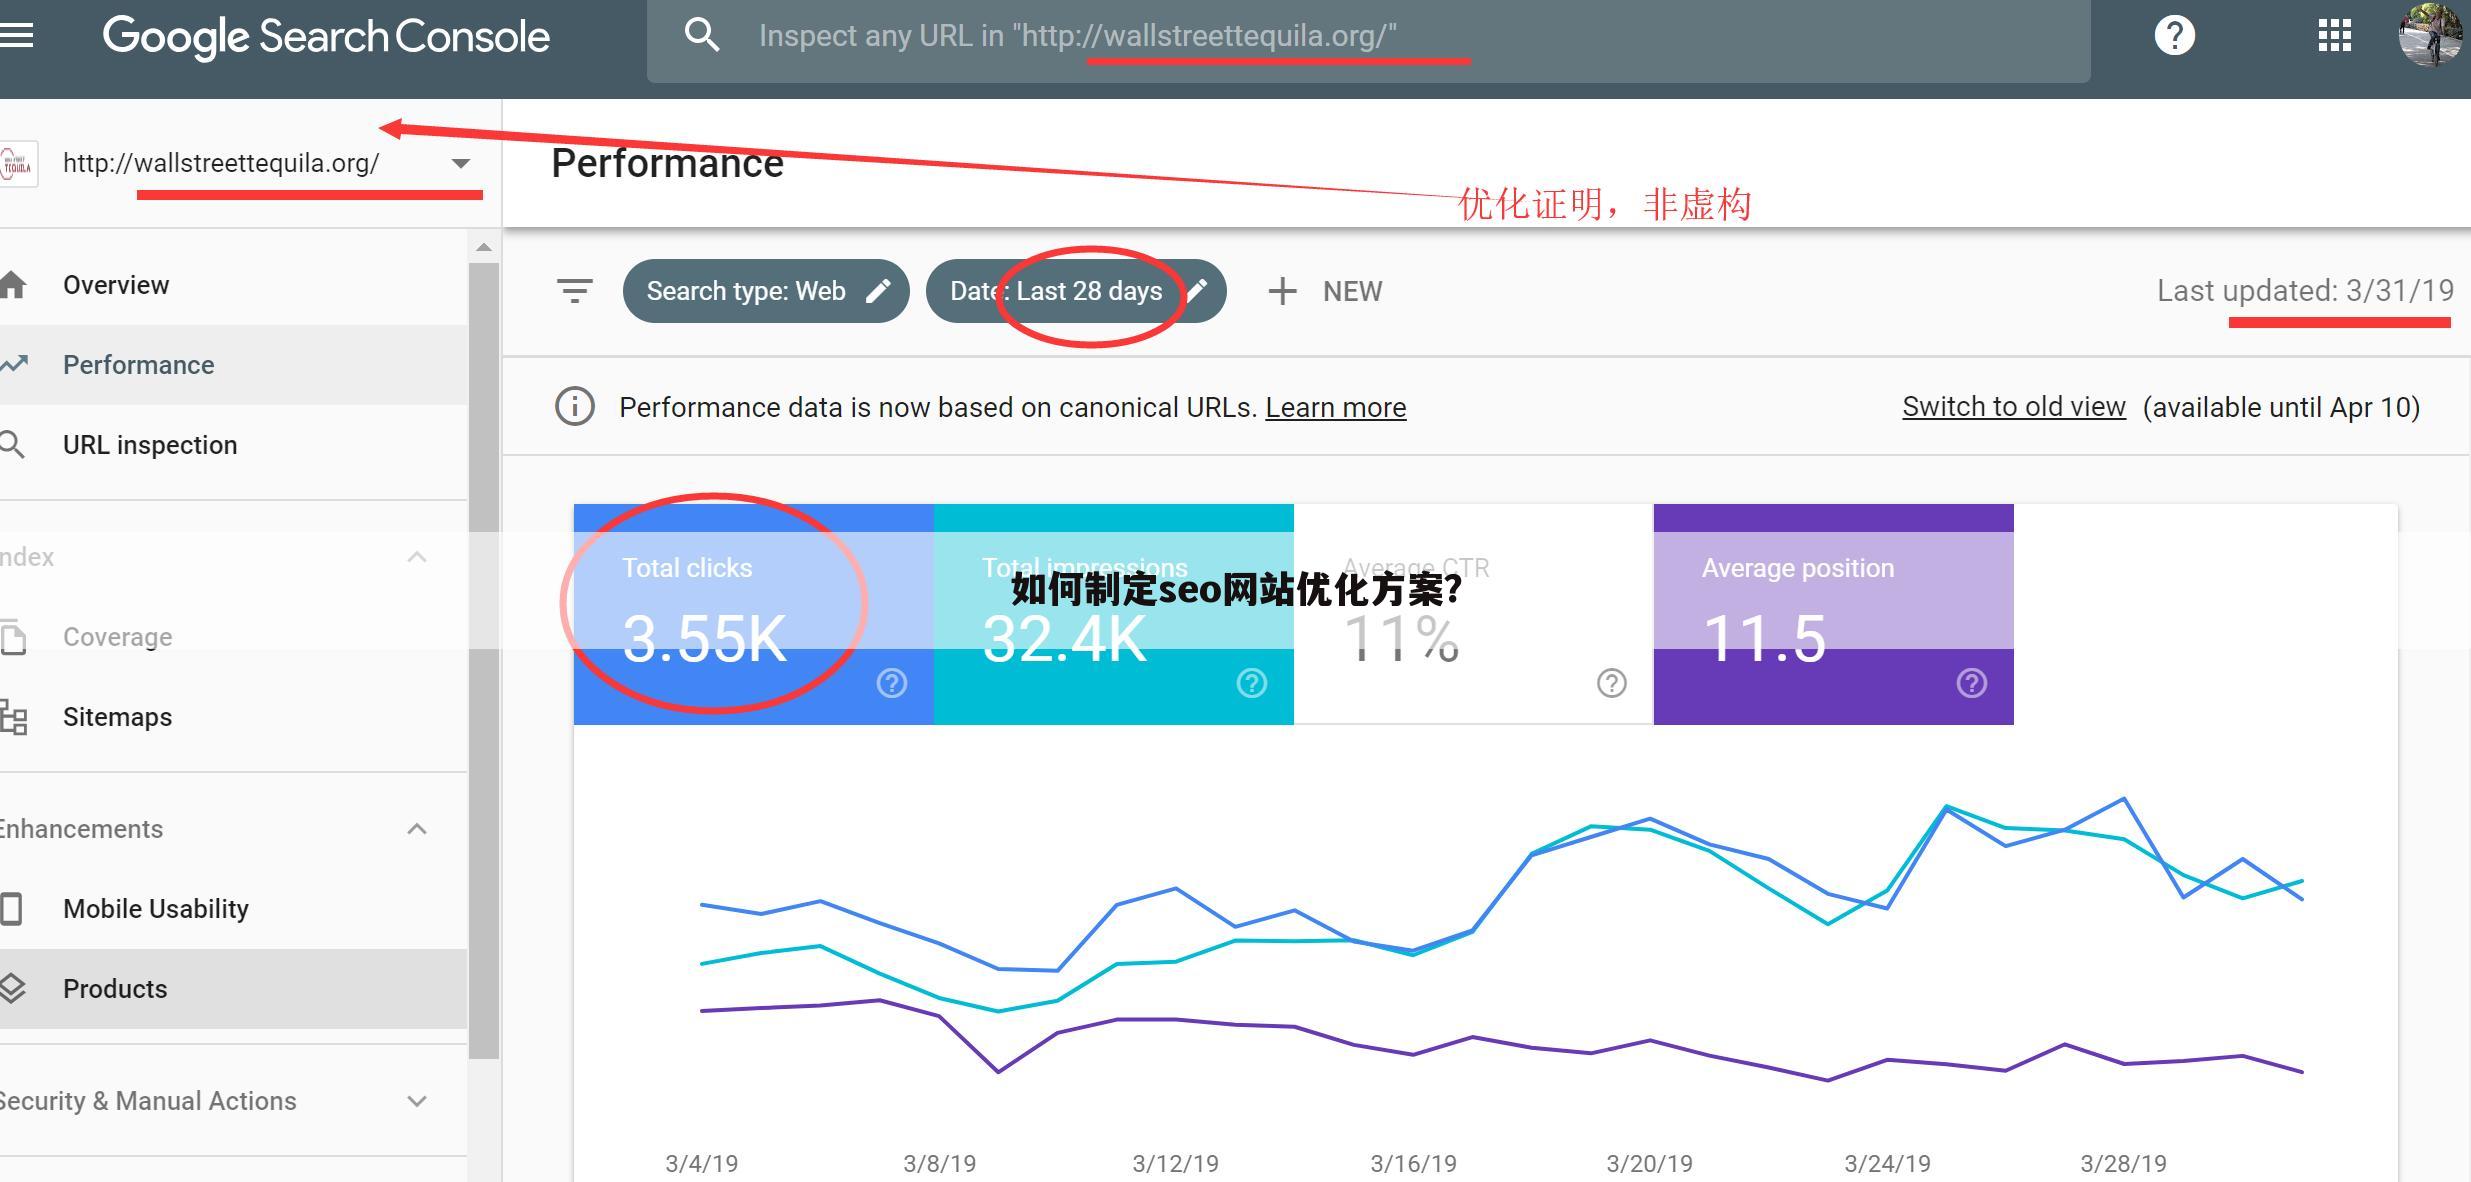Screen dimensions: 2471x1182
Task: Click the NEW filter button label
Action: pos(1352,291)
